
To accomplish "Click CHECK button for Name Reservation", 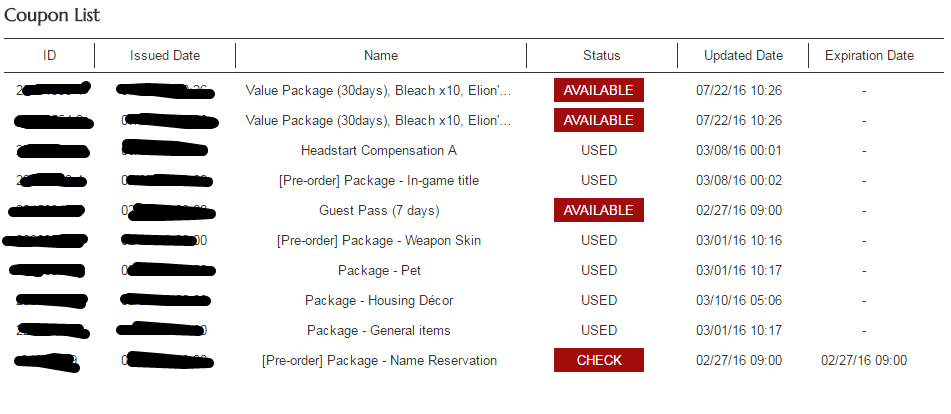I will (598, 360).
